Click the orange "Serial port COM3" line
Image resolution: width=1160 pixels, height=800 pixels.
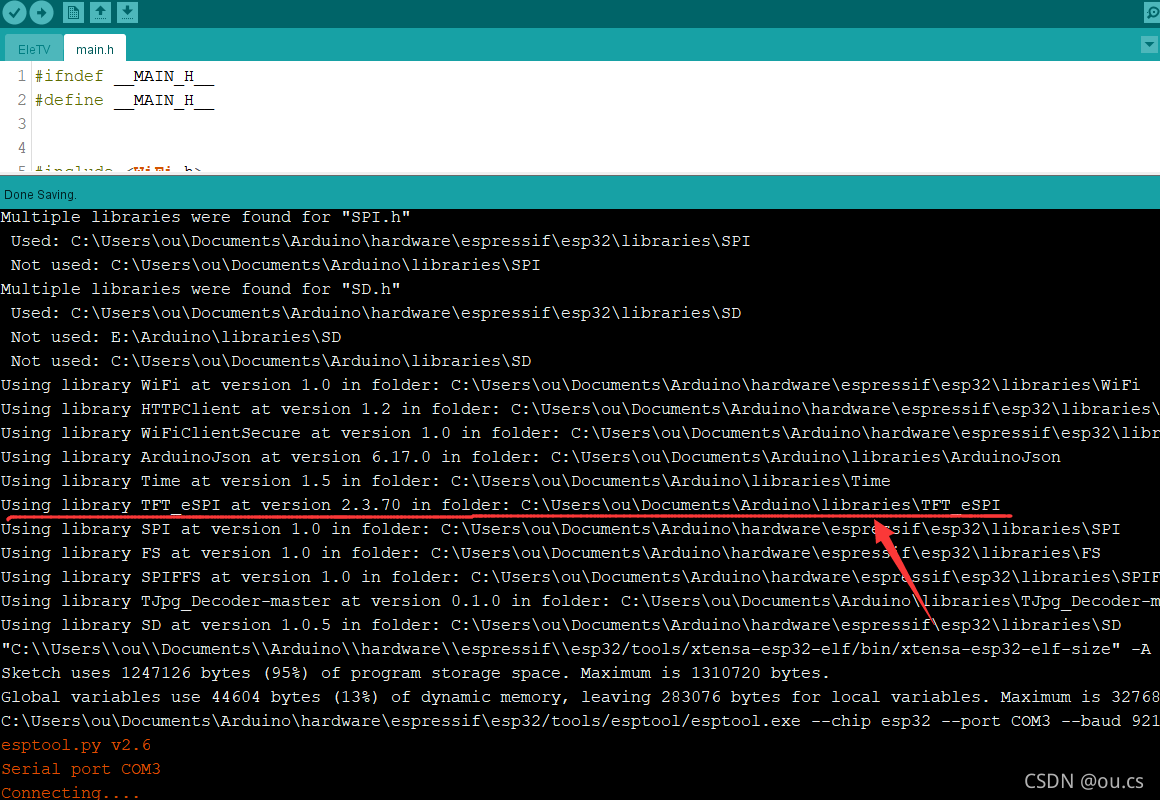point(81,769)
